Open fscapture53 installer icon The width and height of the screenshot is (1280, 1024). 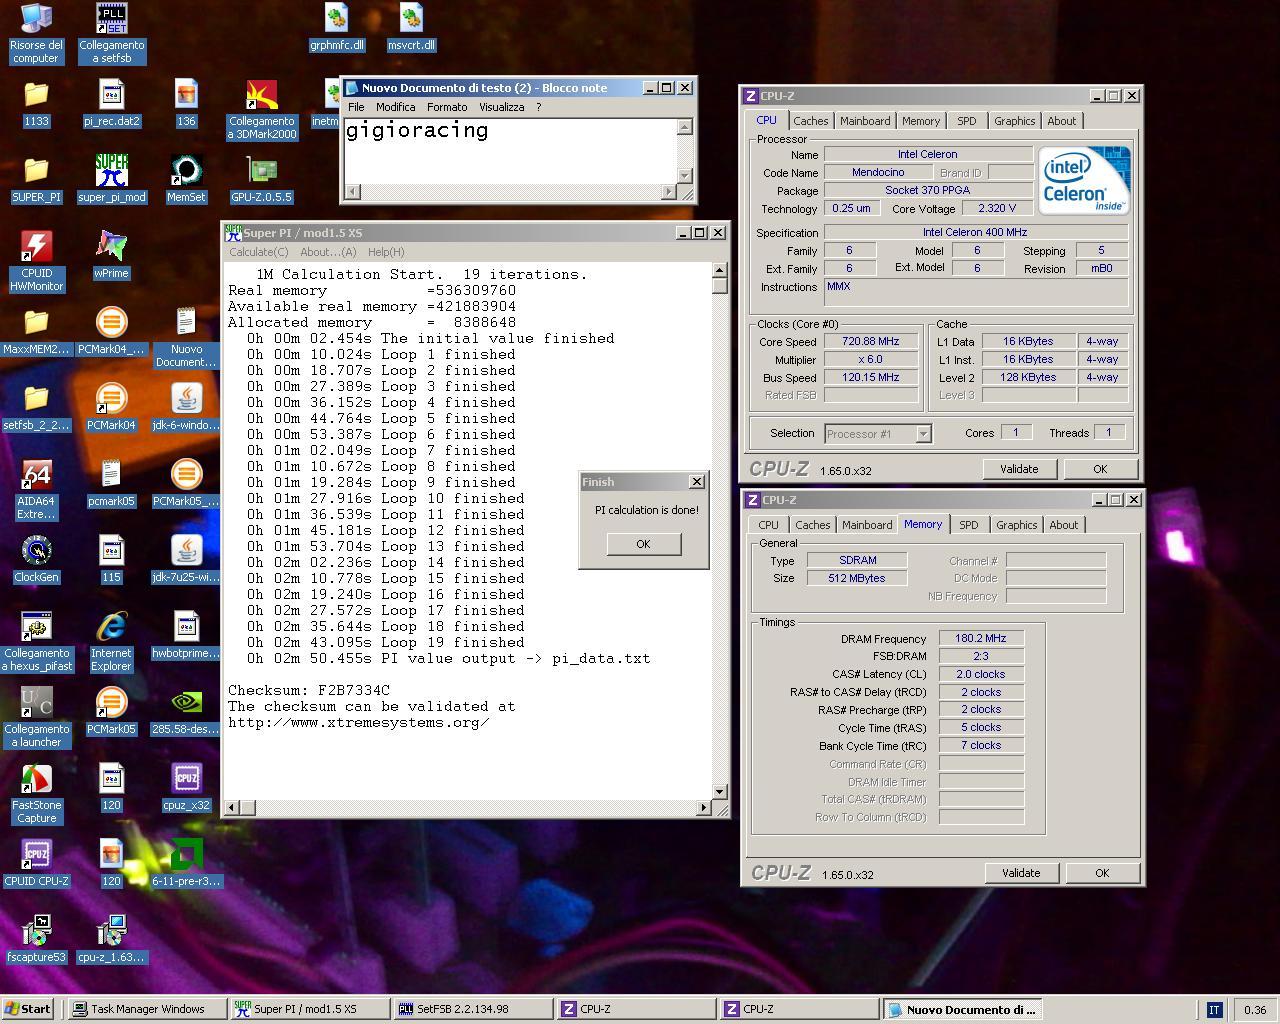(36, 940)
